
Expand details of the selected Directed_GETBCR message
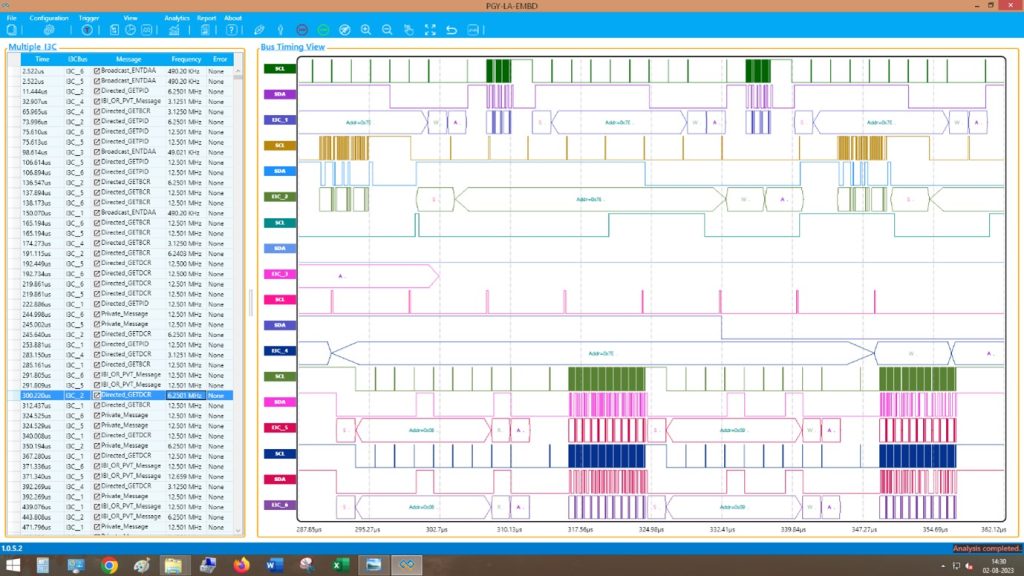coord(96,395)
